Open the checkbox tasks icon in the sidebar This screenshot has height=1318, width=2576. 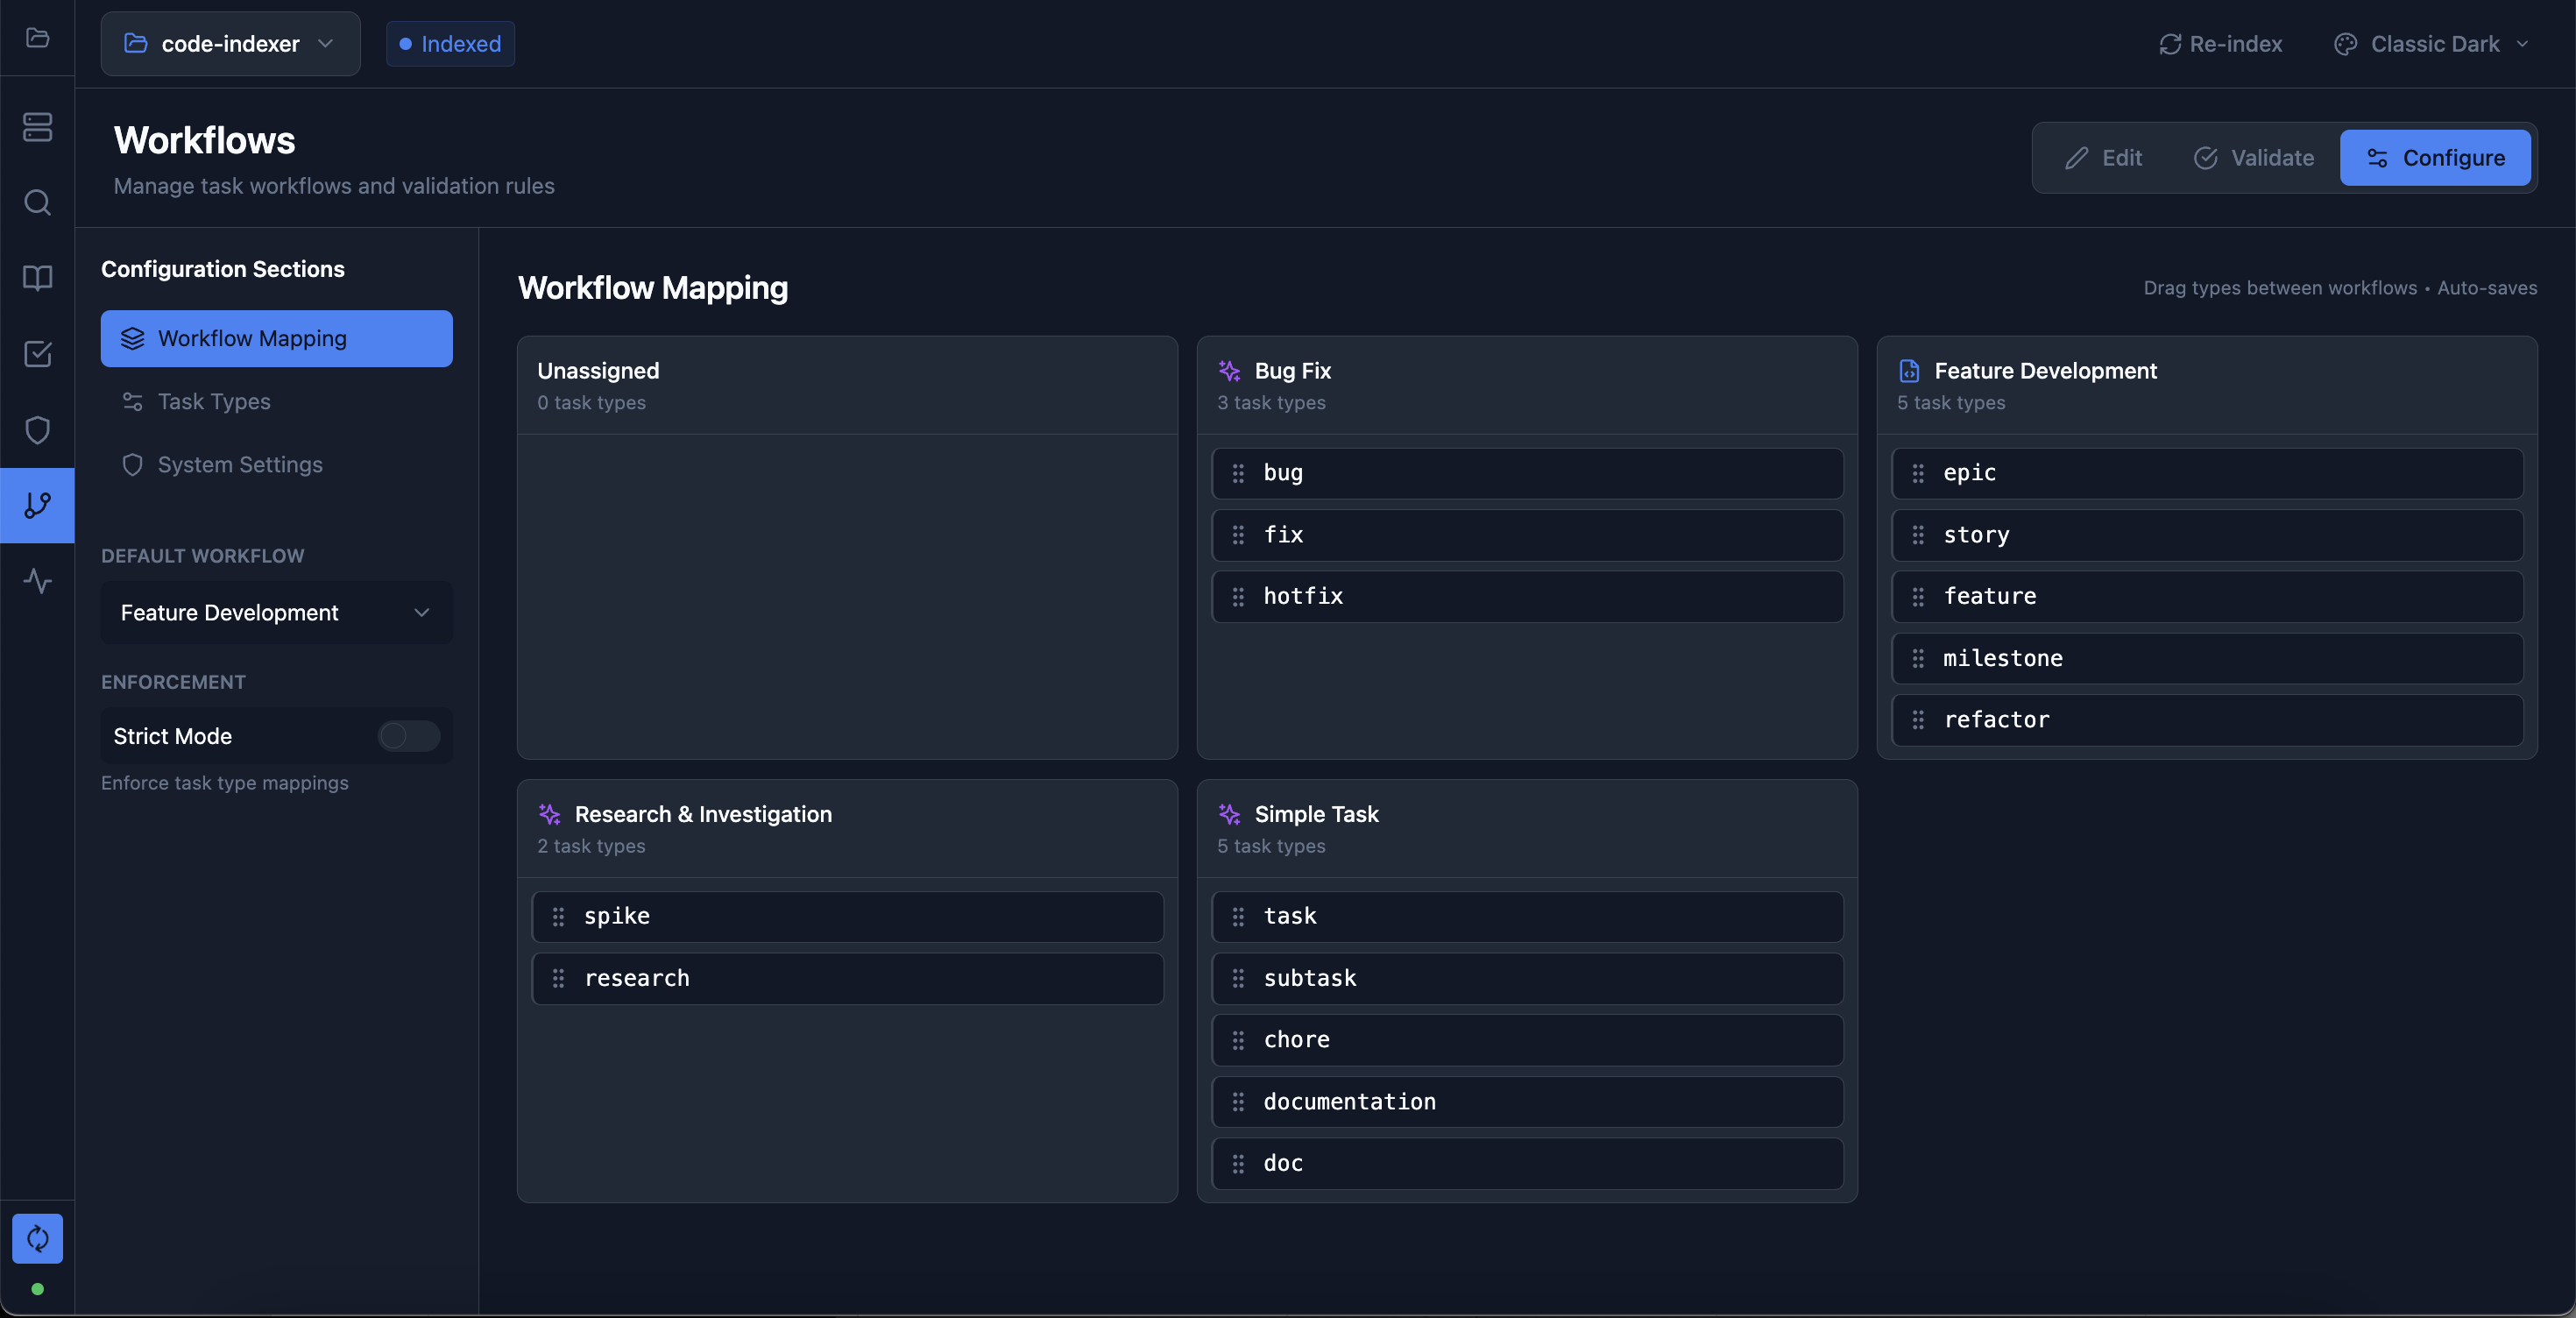37,354
